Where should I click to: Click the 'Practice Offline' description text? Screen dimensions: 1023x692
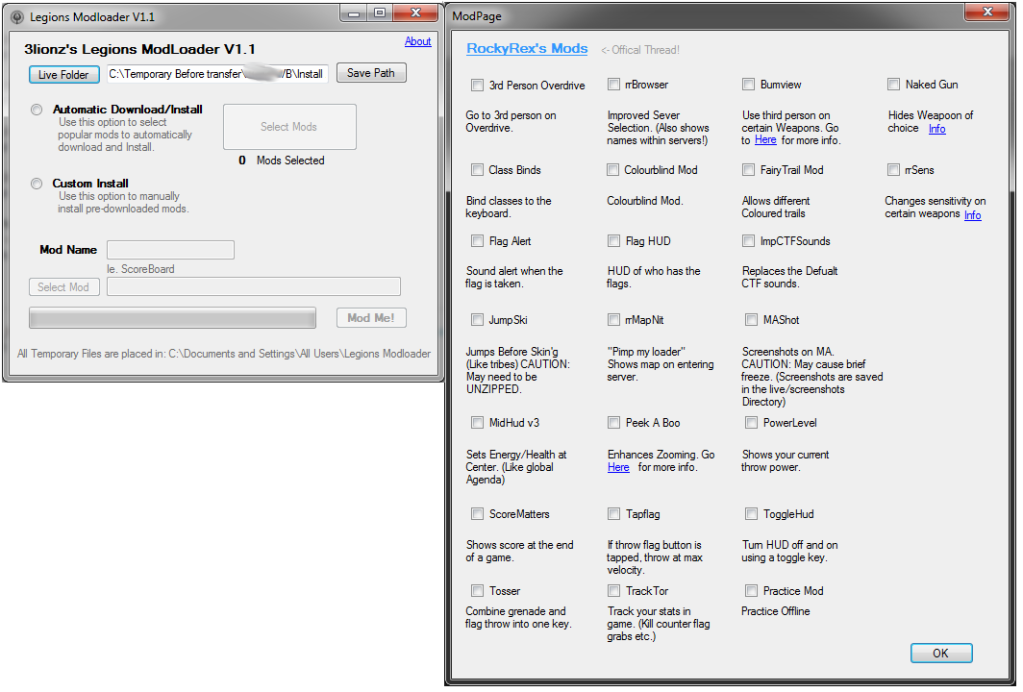[x=776, y=612]
